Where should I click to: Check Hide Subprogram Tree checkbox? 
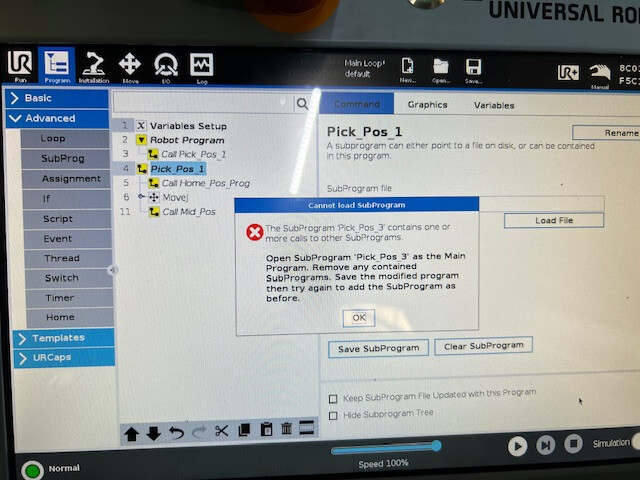click(x=334, y=416)
